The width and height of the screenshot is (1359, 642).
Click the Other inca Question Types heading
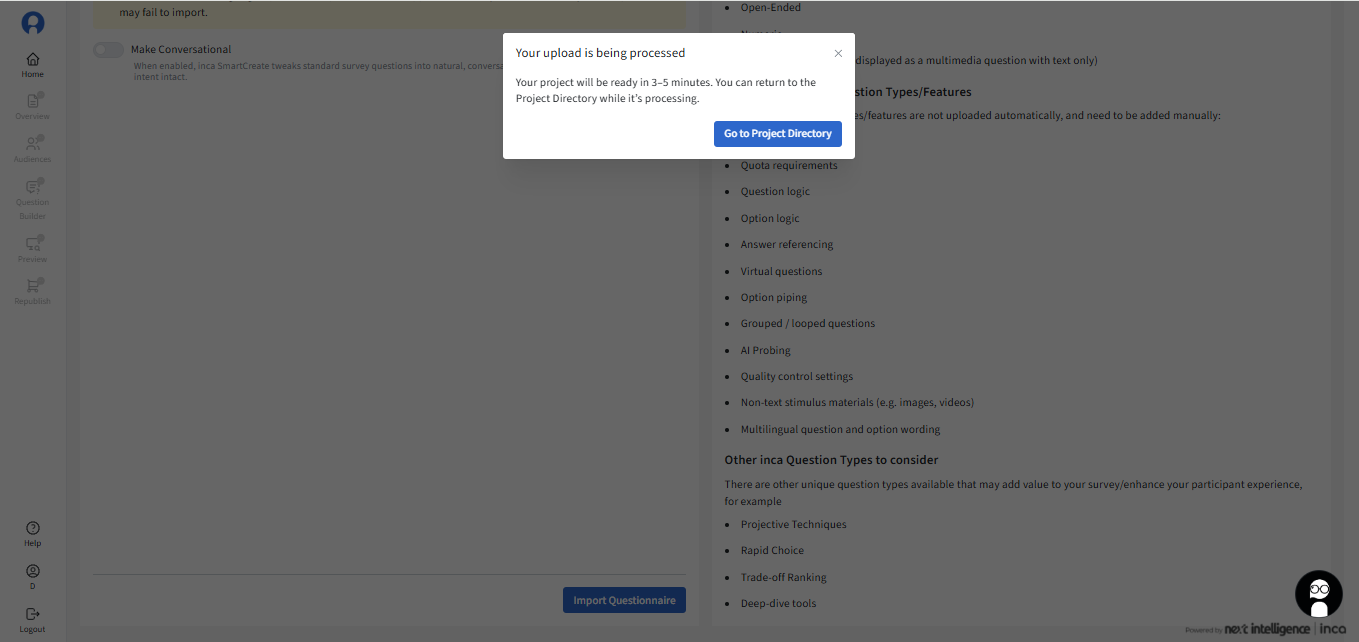[x=831, y=460]
